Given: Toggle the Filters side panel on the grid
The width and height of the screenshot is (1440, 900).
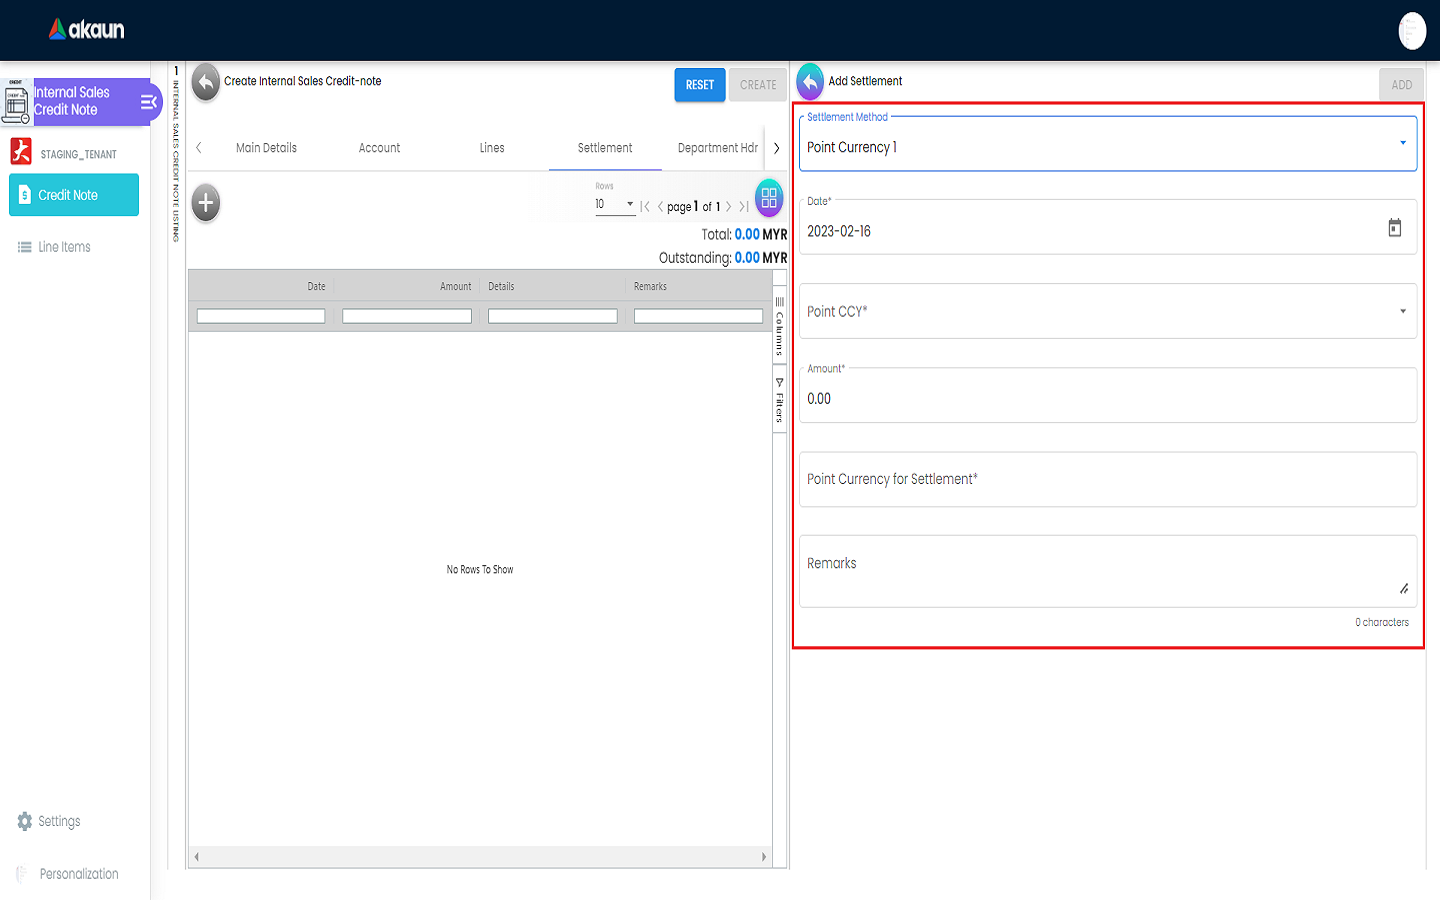Looking at the screenshot, I should (780, 400).
